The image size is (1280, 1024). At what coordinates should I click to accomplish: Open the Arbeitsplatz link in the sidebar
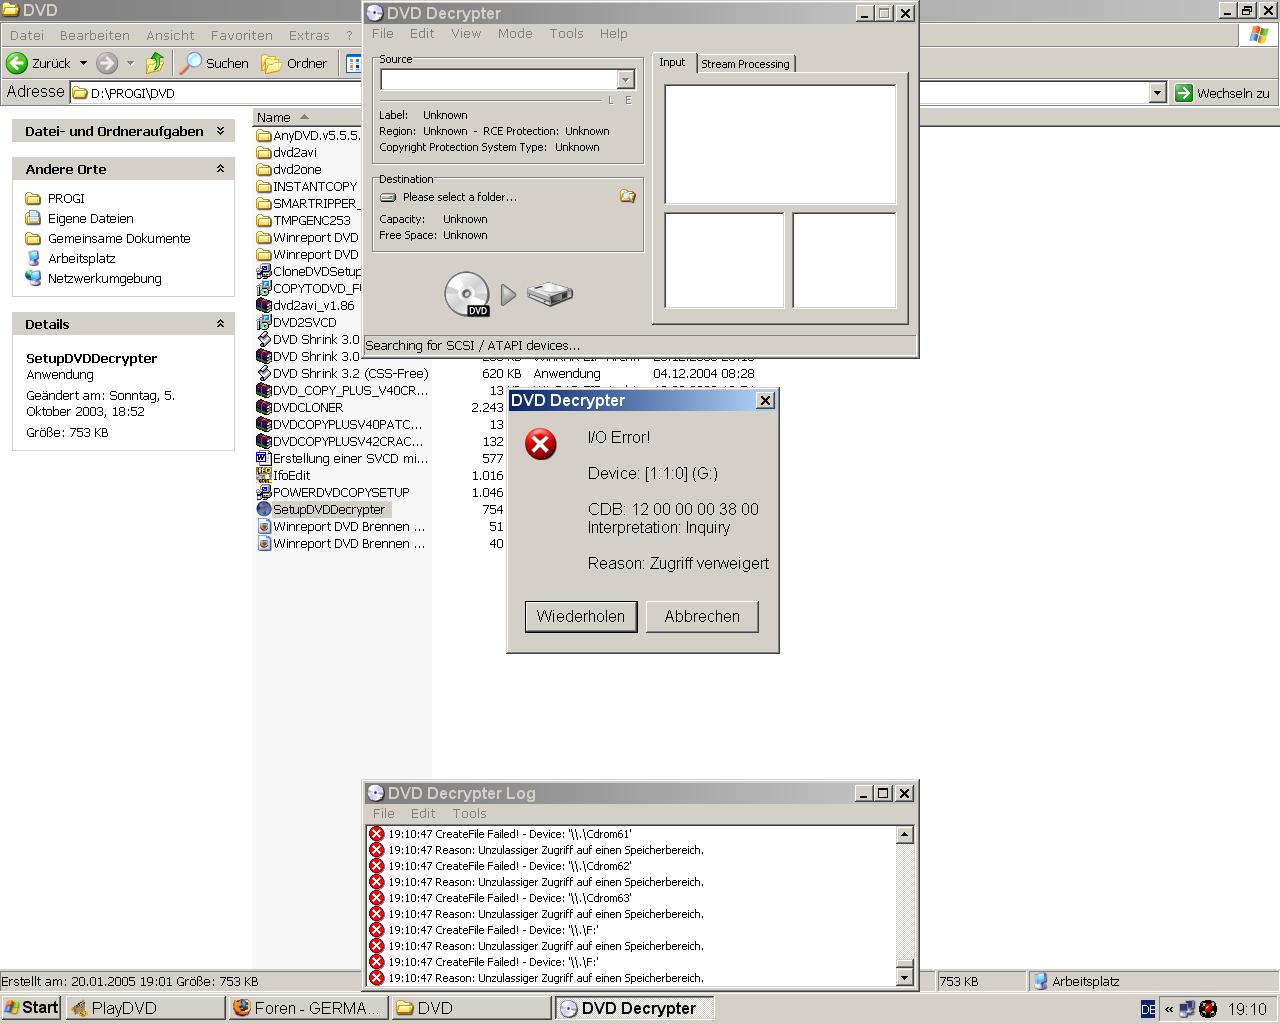[82, 258]
